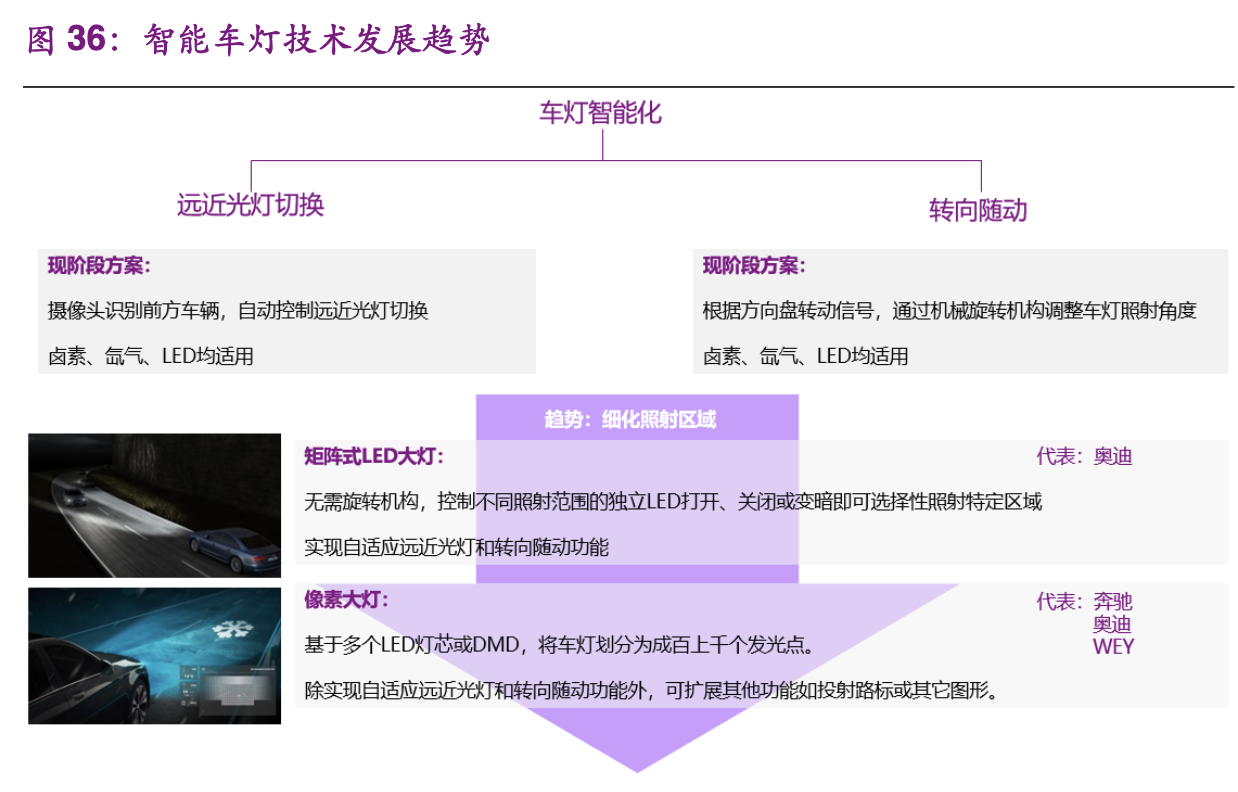Click the '趋势：细化照射区域' banner
Screen dimensions: 1238x792
(630, 420)
